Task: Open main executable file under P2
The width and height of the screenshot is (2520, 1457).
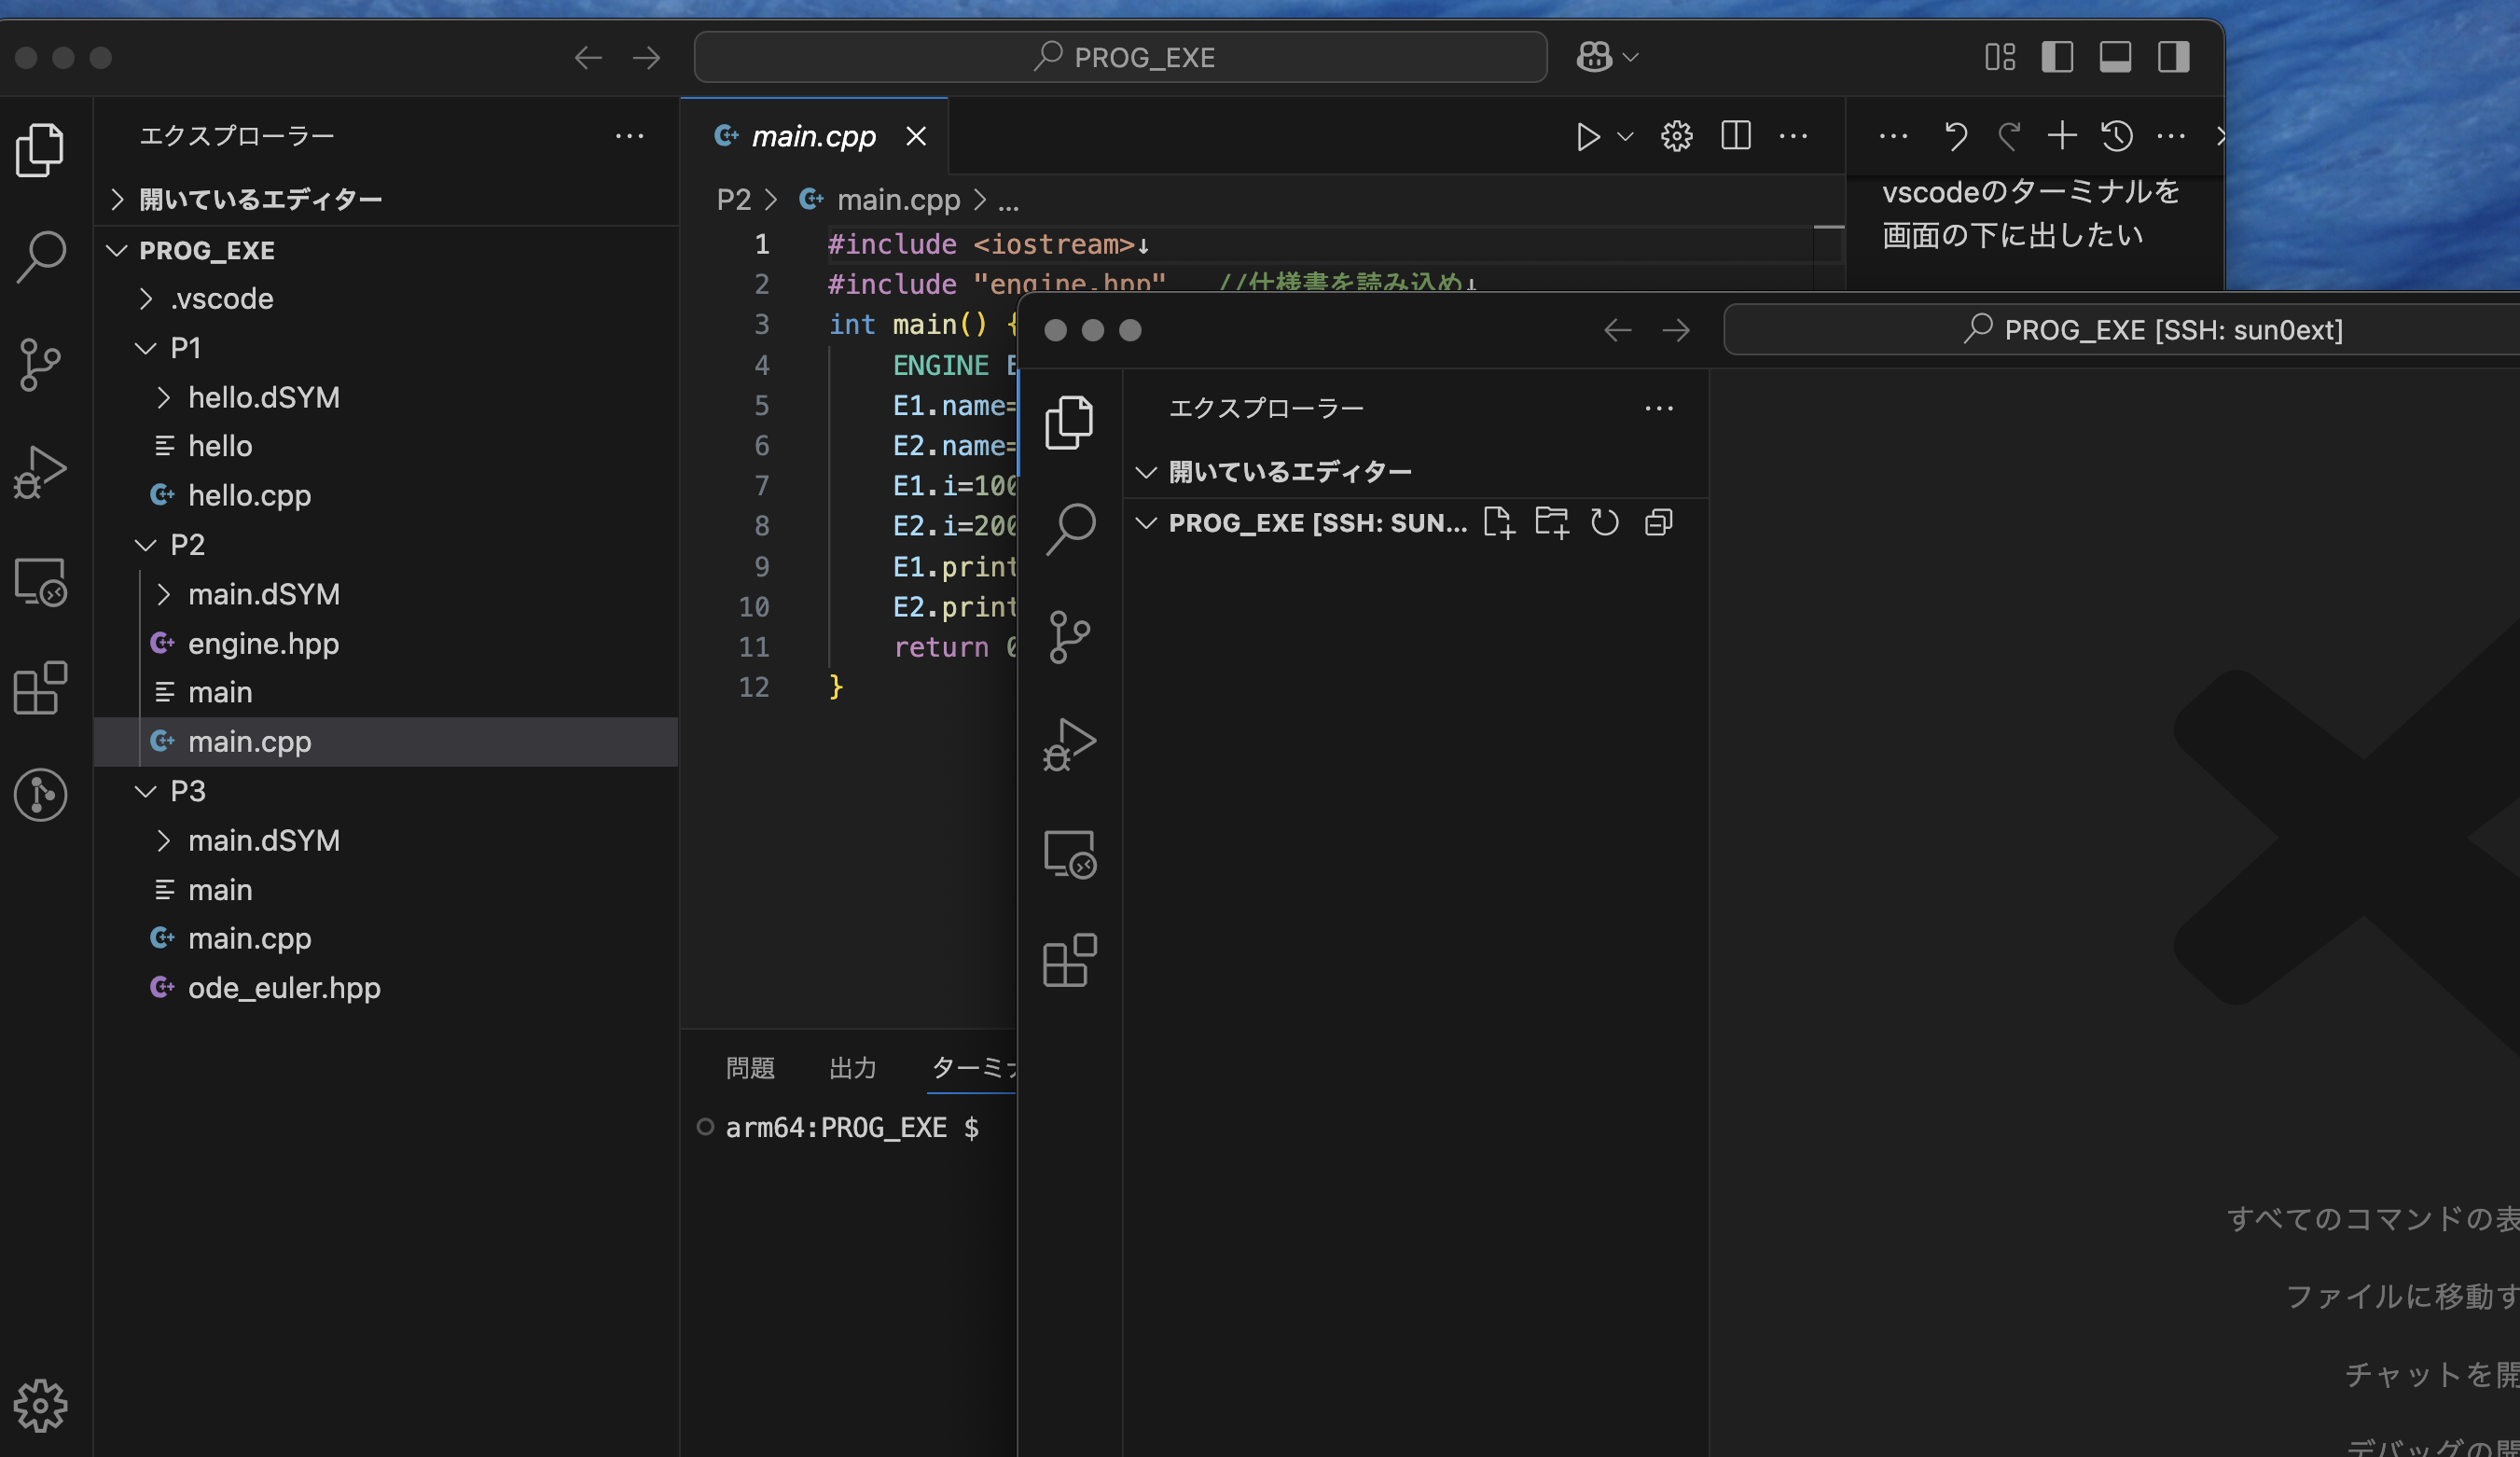Action: point(386,693)
